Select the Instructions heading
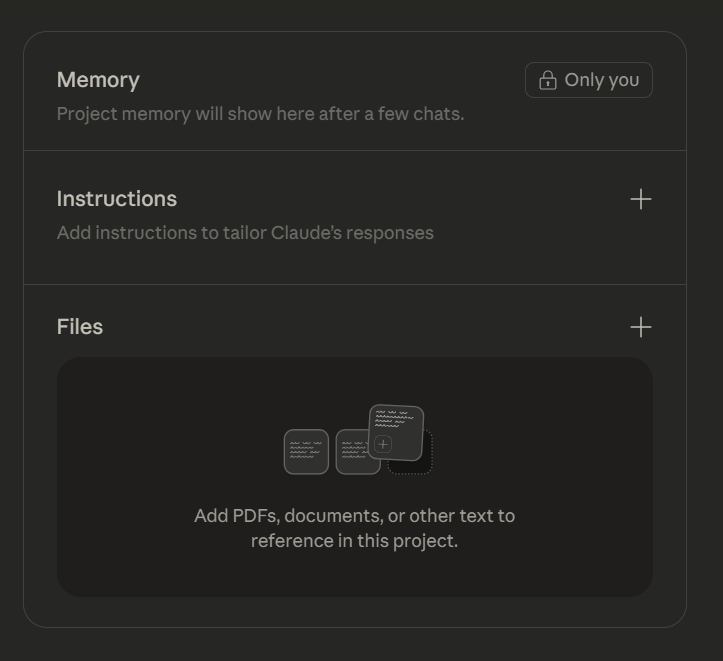 click(x=117, y=199)
